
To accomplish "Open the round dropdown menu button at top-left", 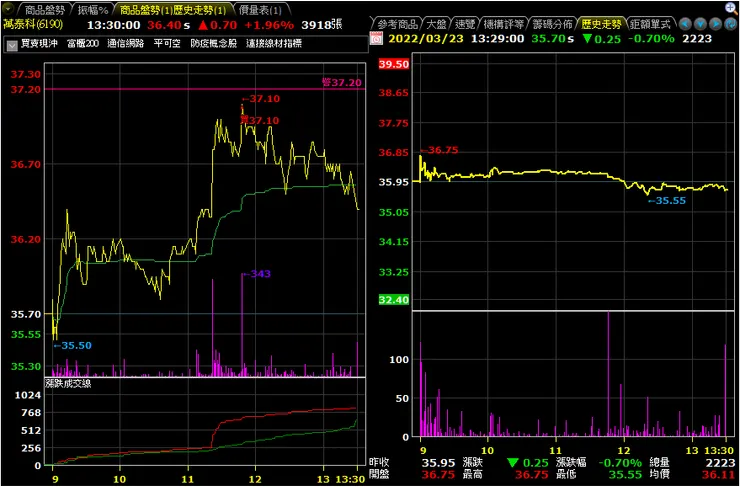I will pyautogui.click(x=8, y=9).
